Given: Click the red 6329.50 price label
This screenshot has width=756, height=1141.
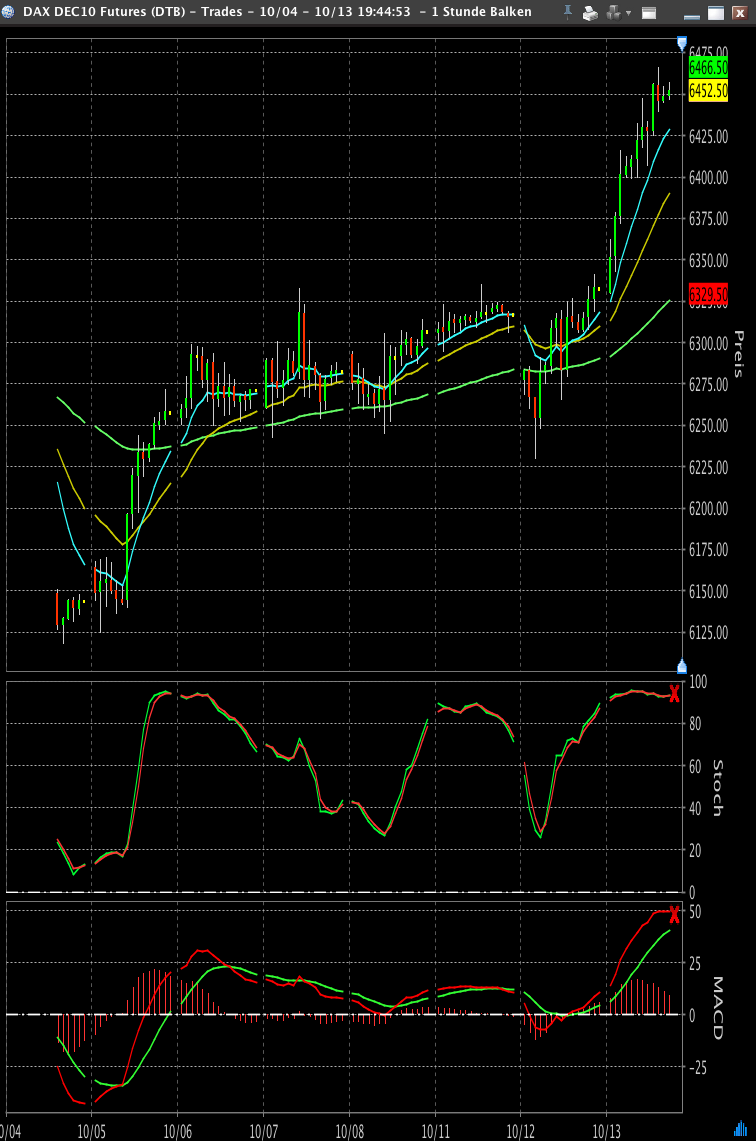Looking at the screenshot, I should pos(708,295).
